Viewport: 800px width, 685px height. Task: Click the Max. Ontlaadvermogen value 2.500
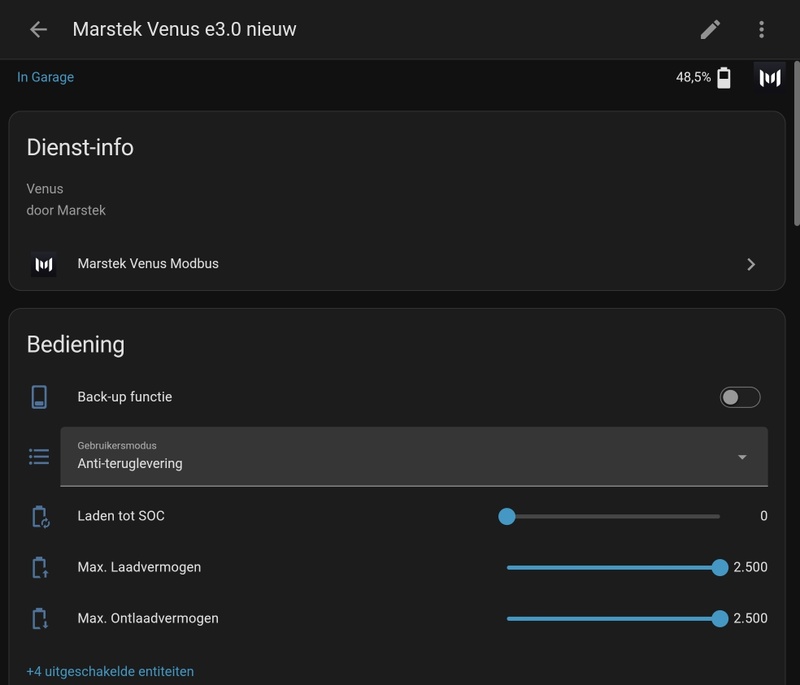(x=751, y=618)
